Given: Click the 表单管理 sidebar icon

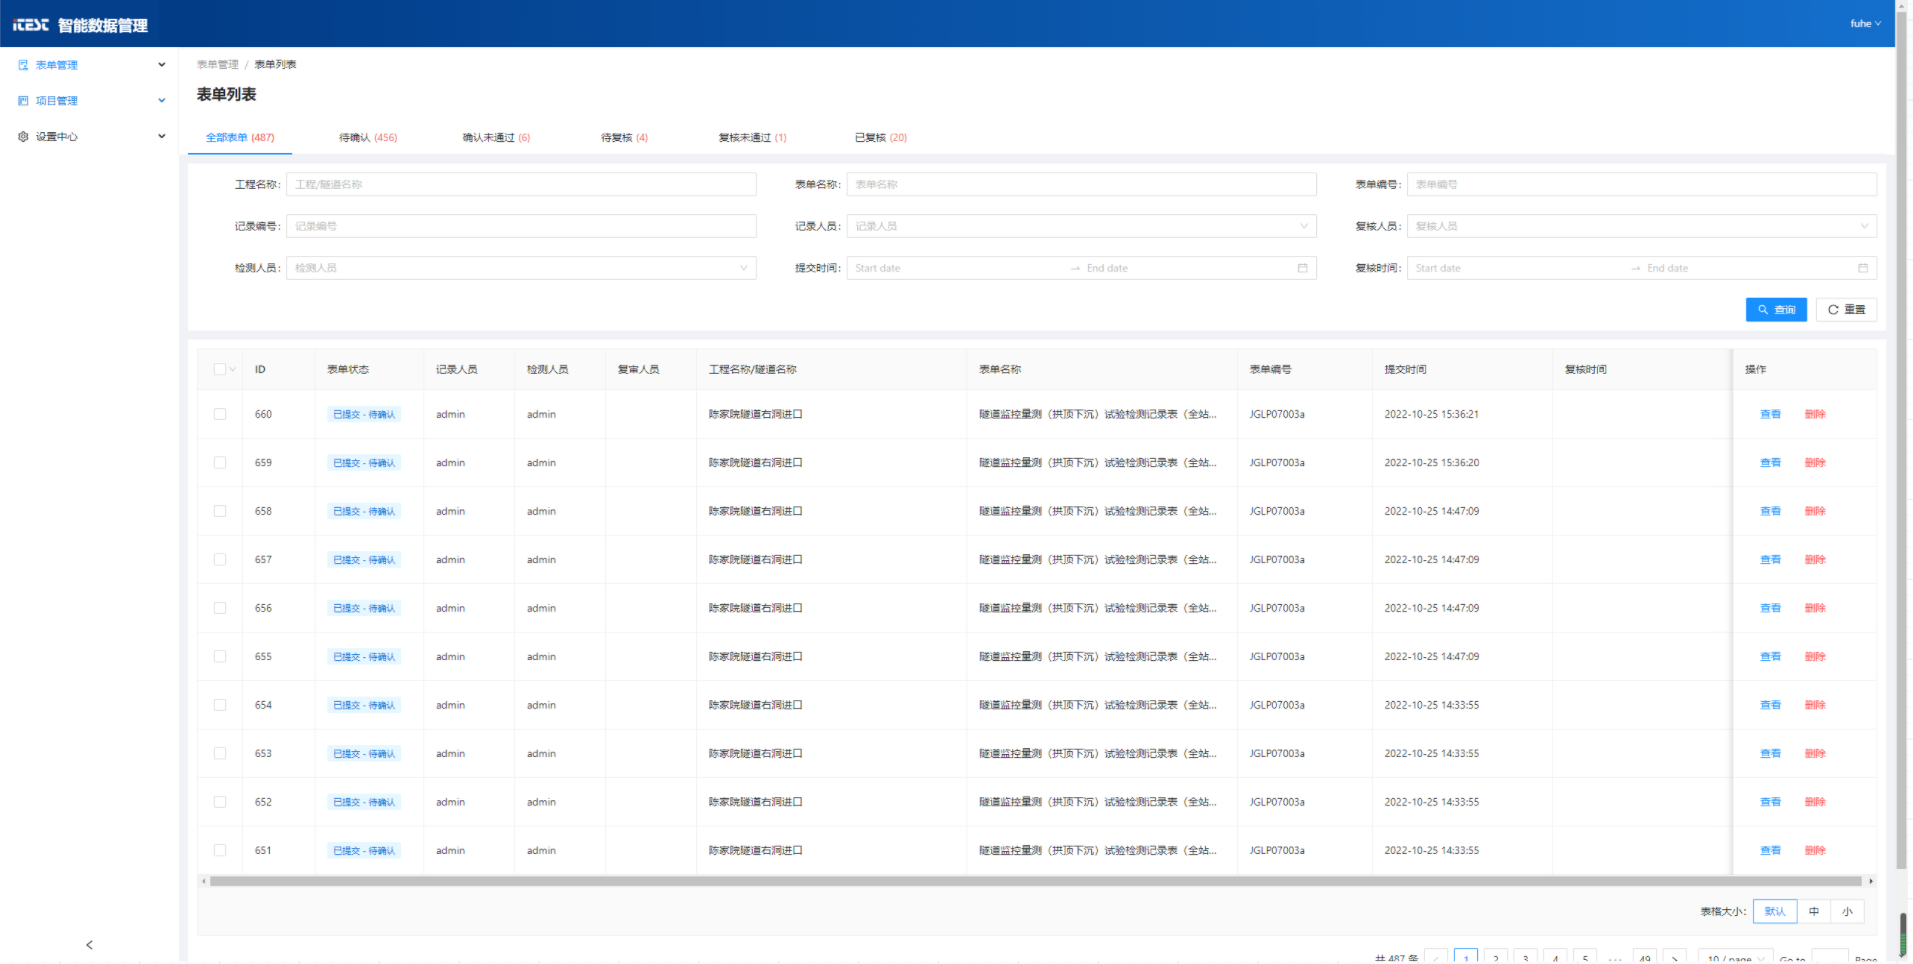Looking at the screenshot, I should click(x=23, y=65).
